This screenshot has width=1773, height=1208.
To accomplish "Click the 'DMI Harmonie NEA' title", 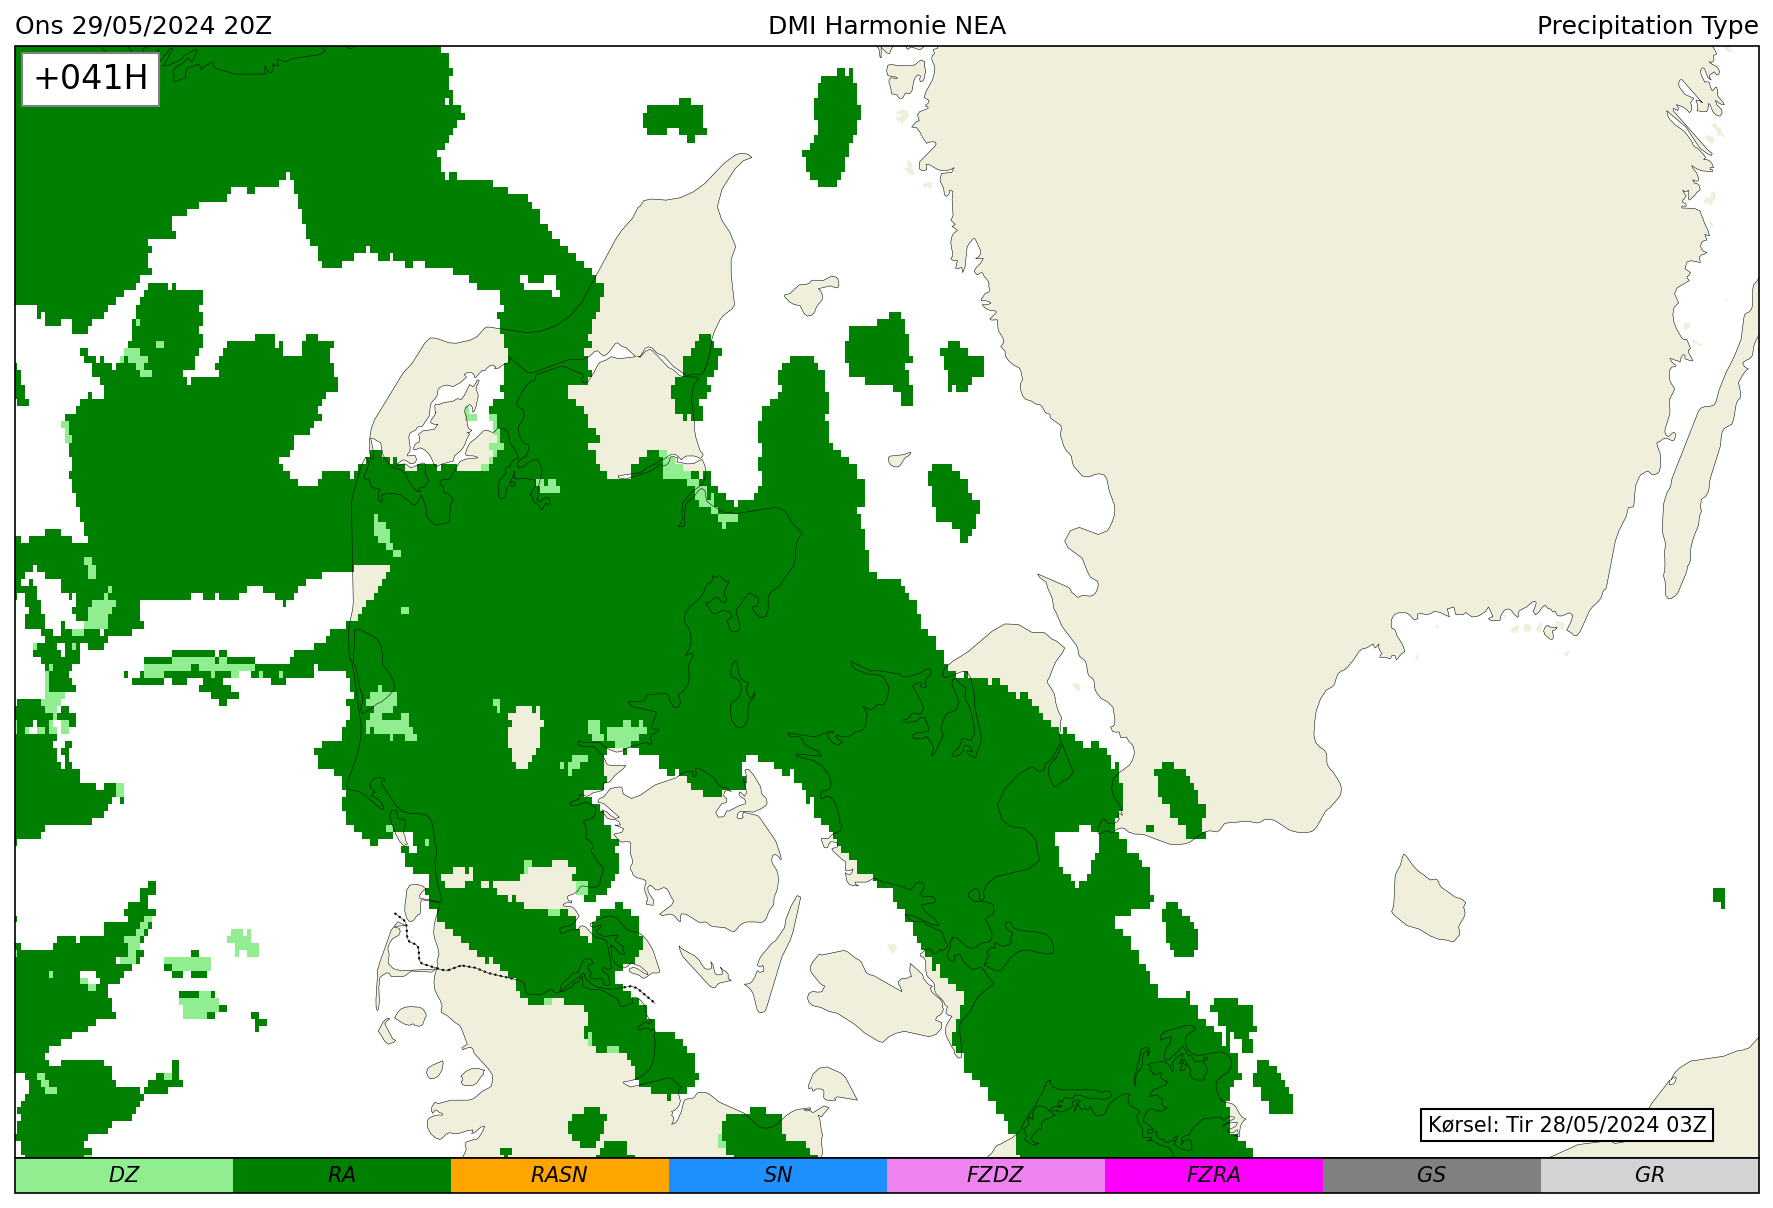I will tap(887, 26).
